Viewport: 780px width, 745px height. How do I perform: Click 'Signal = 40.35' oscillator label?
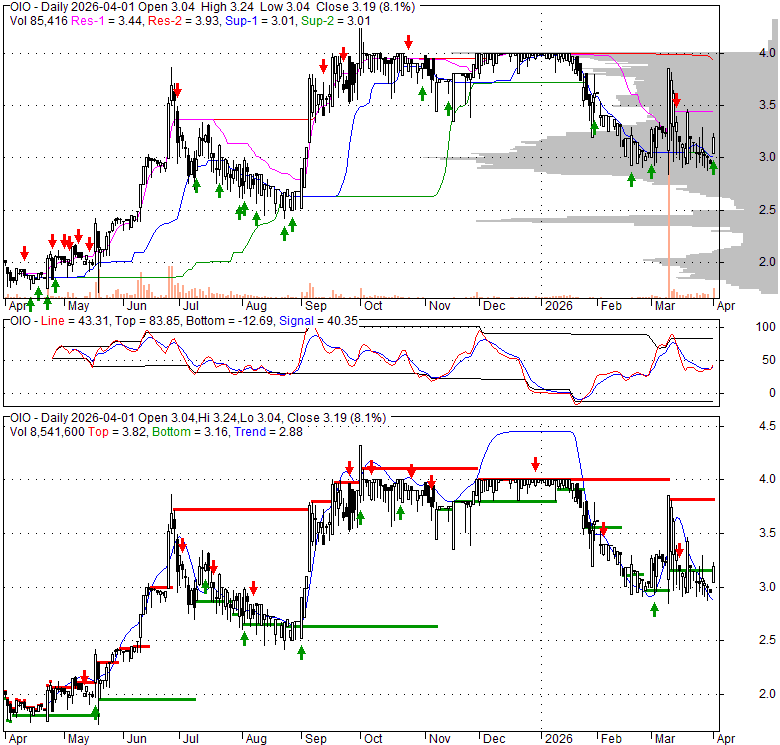[318, 321]
